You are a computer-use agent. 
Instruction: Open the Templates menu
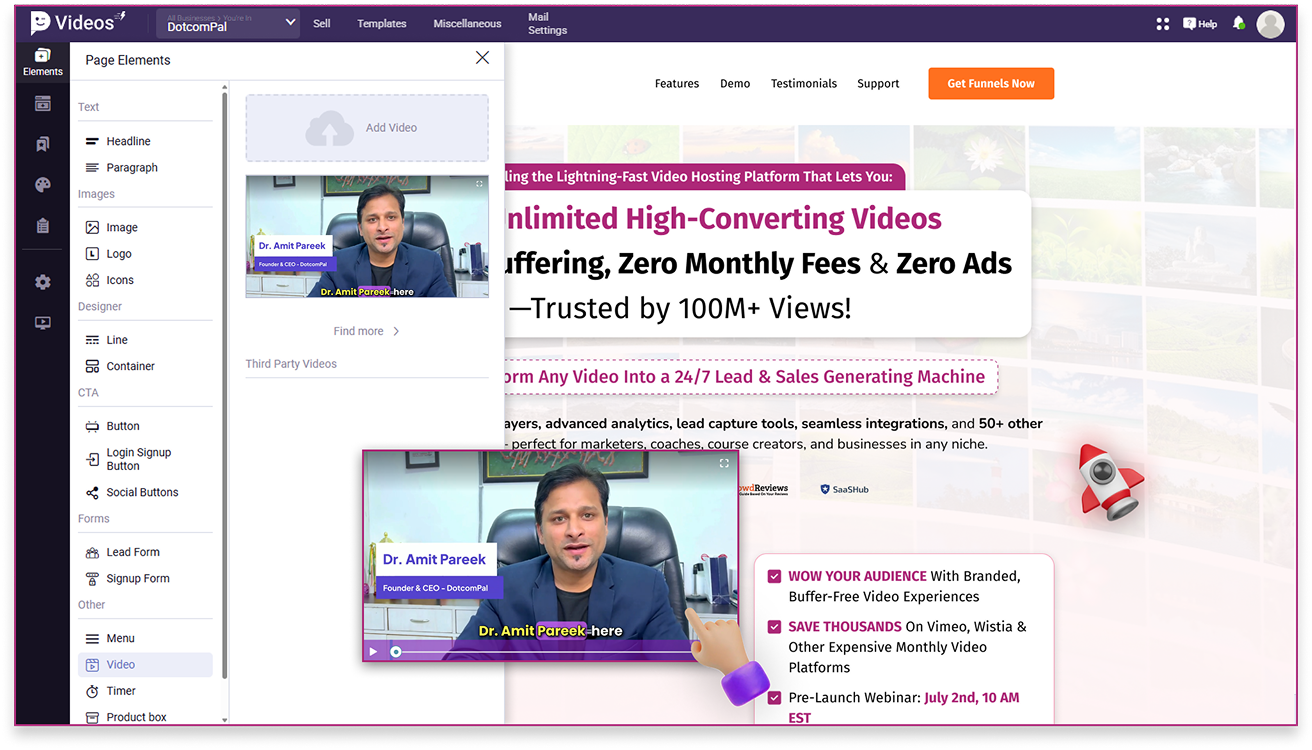pos(382,24)
